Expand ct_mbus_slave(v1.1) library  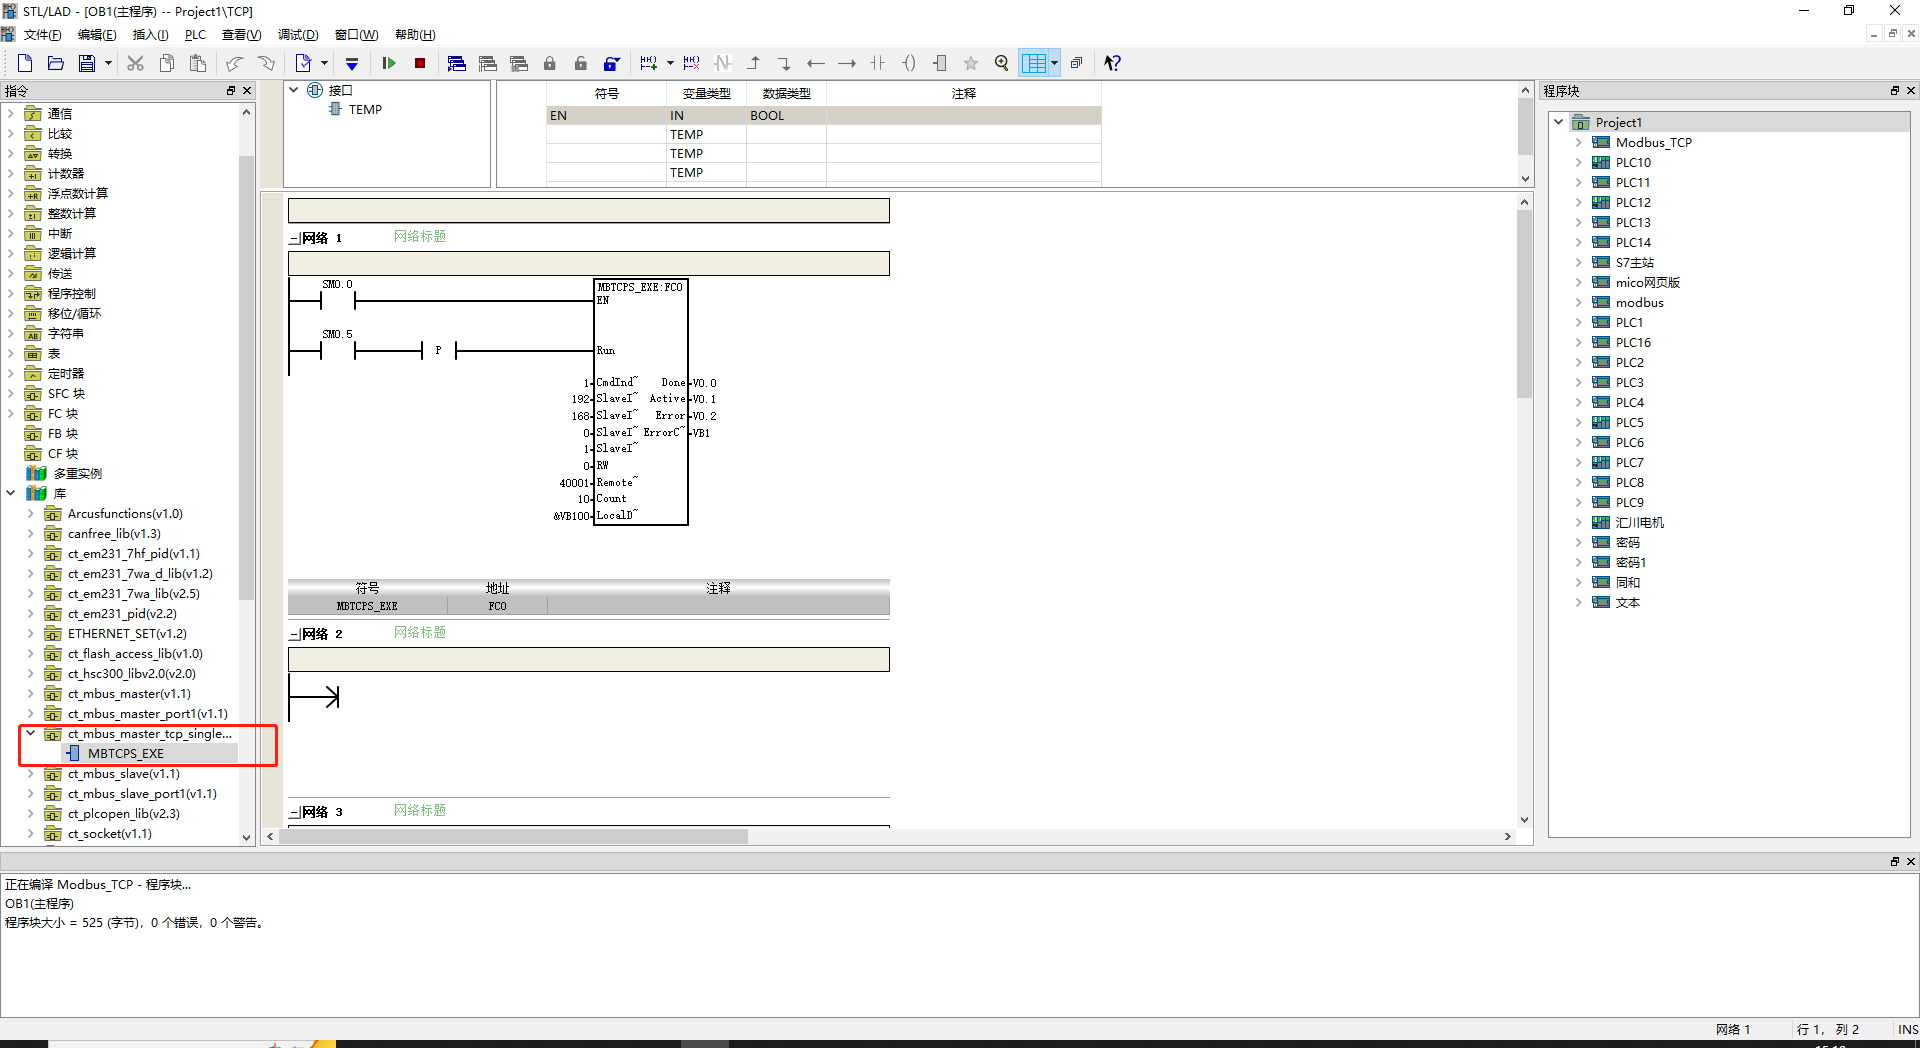[x=31, y=773]
